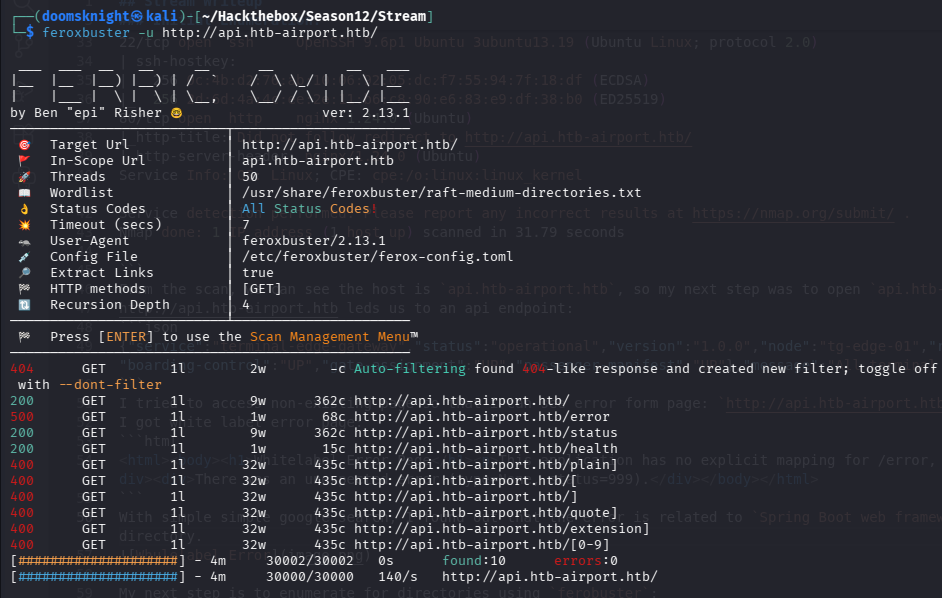Click the api.htb-airport.htb/extension] URL
Viewport: 942px width, 598px height.
click(502, 529)
